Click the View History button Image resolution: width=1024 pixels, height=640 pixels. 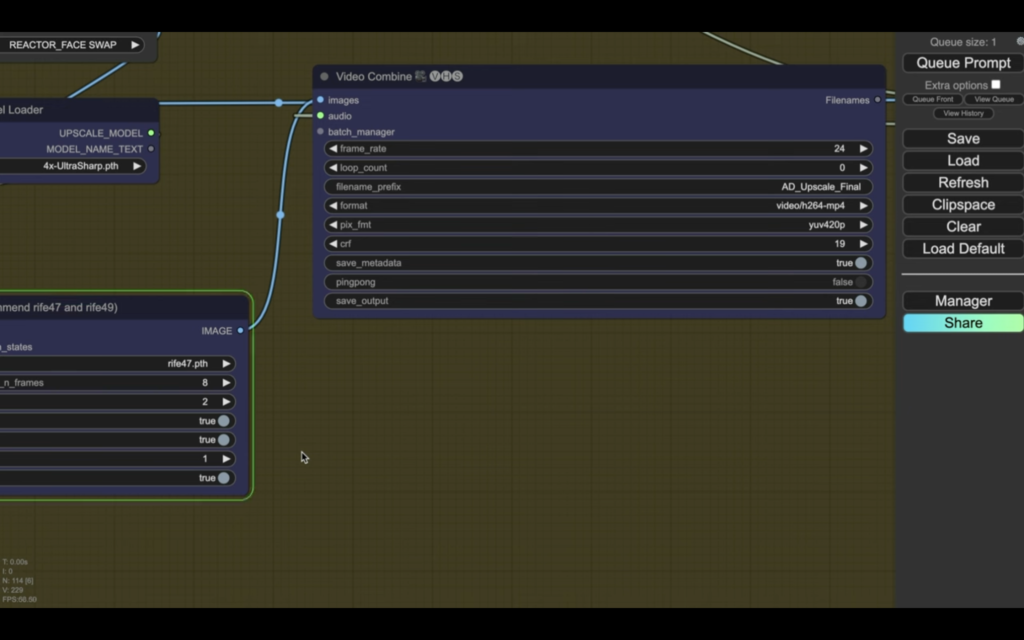pyautogui.click(x=963, y=113)
